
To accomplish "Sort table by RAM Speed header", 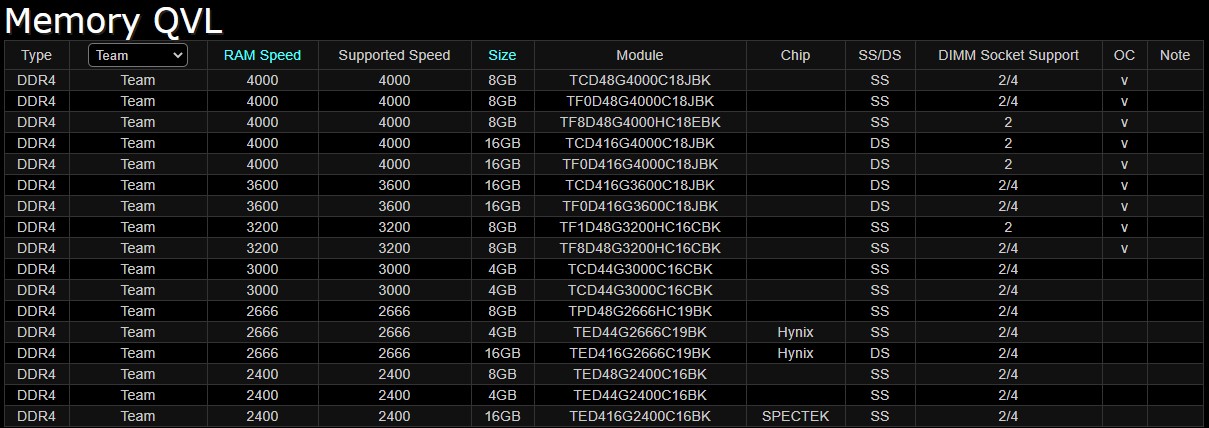I will click(x=262, y=56).
